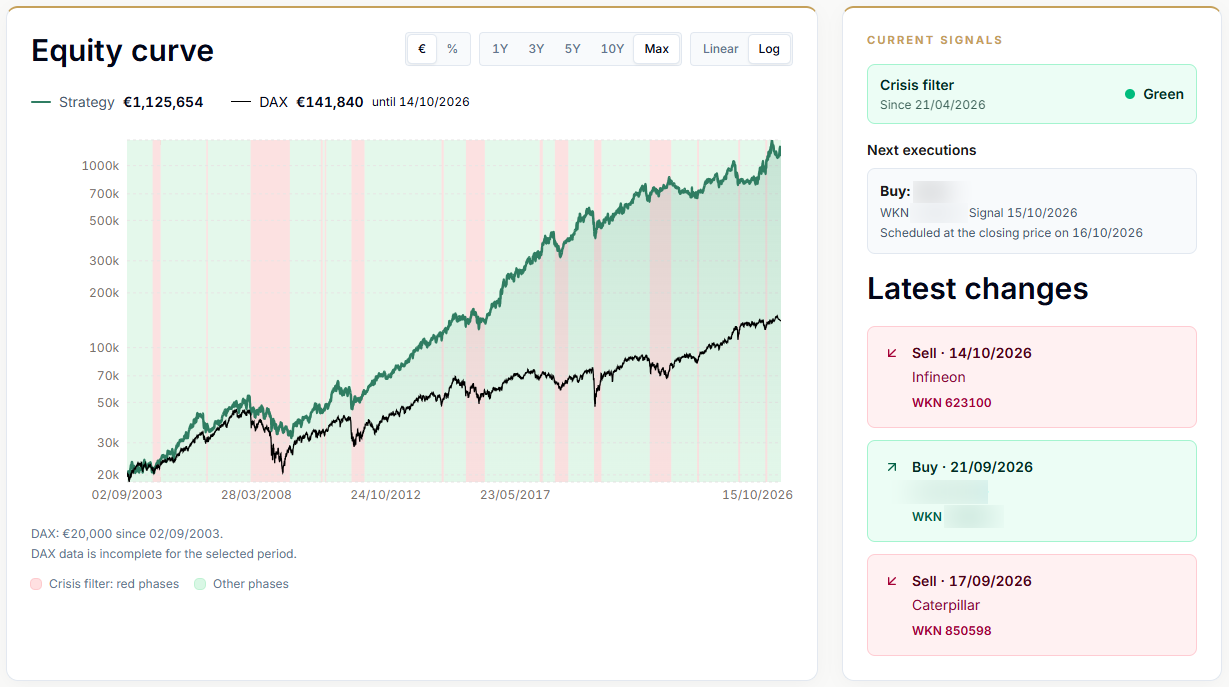Show the 1Y time range
Image resolution: width=1229 pixels, height=687 pixels.
(x=500, y=49)
